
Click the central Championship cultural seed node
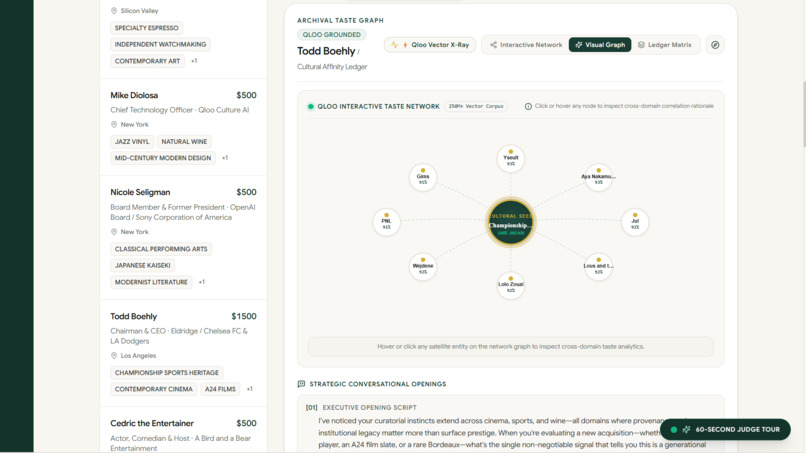(x=510, y=222)
